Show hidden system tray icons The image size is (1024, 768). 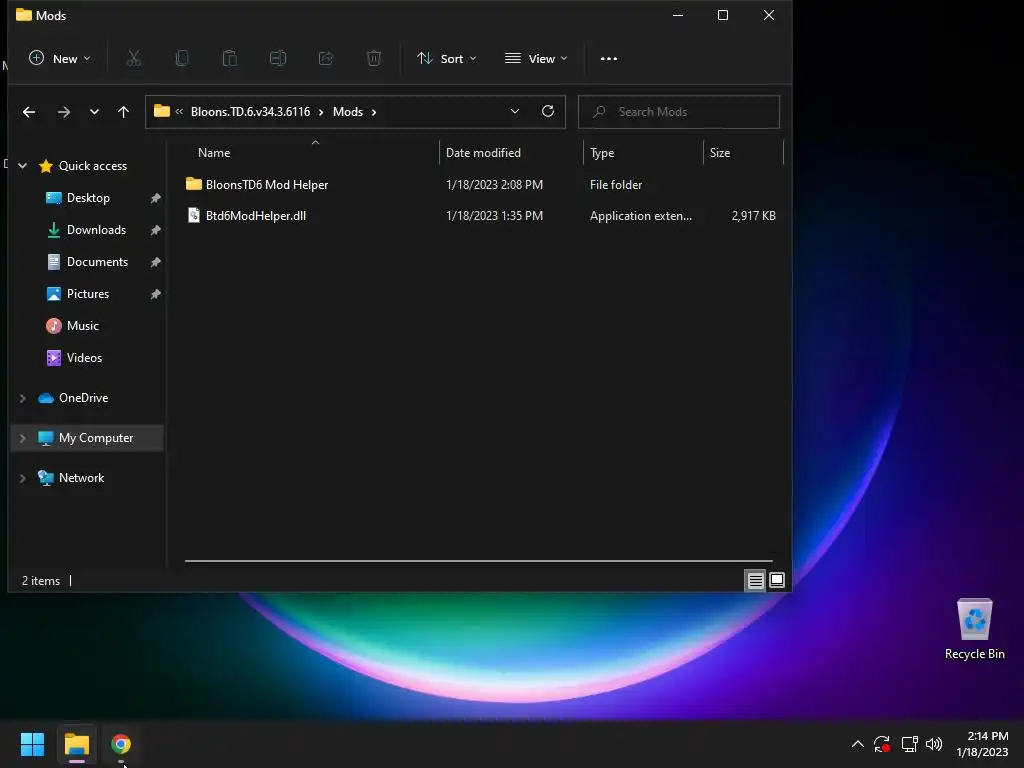coord(857,744)
